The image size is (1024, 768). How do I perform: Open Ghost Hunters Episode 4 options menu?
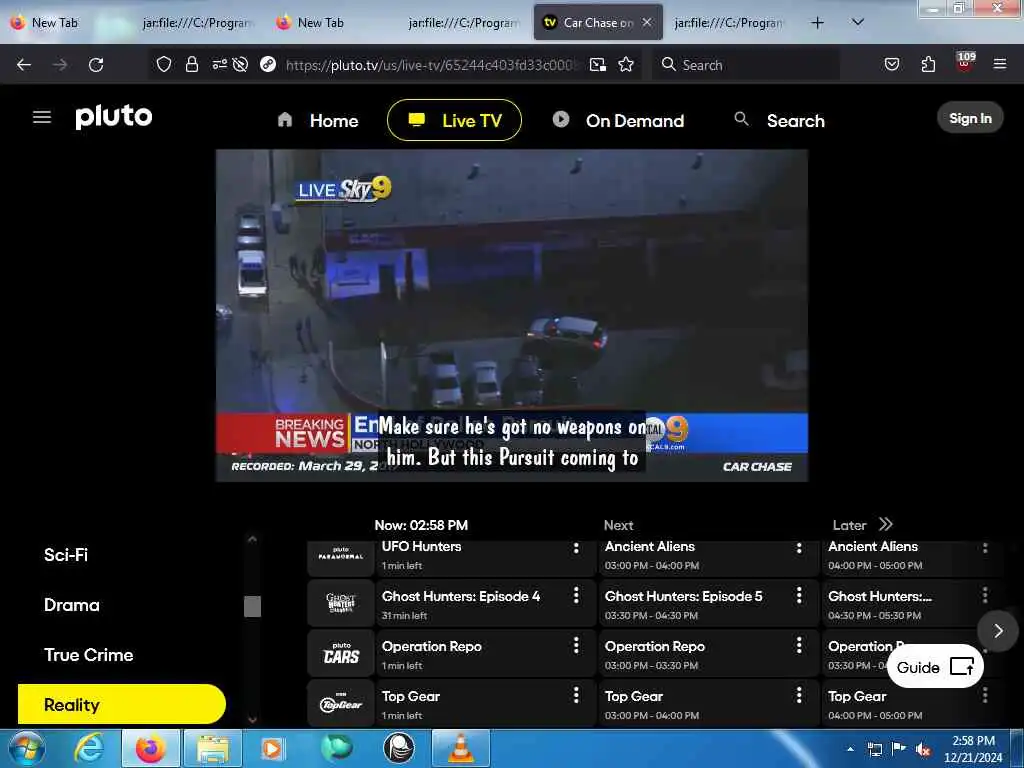click(x=576, y=595)
